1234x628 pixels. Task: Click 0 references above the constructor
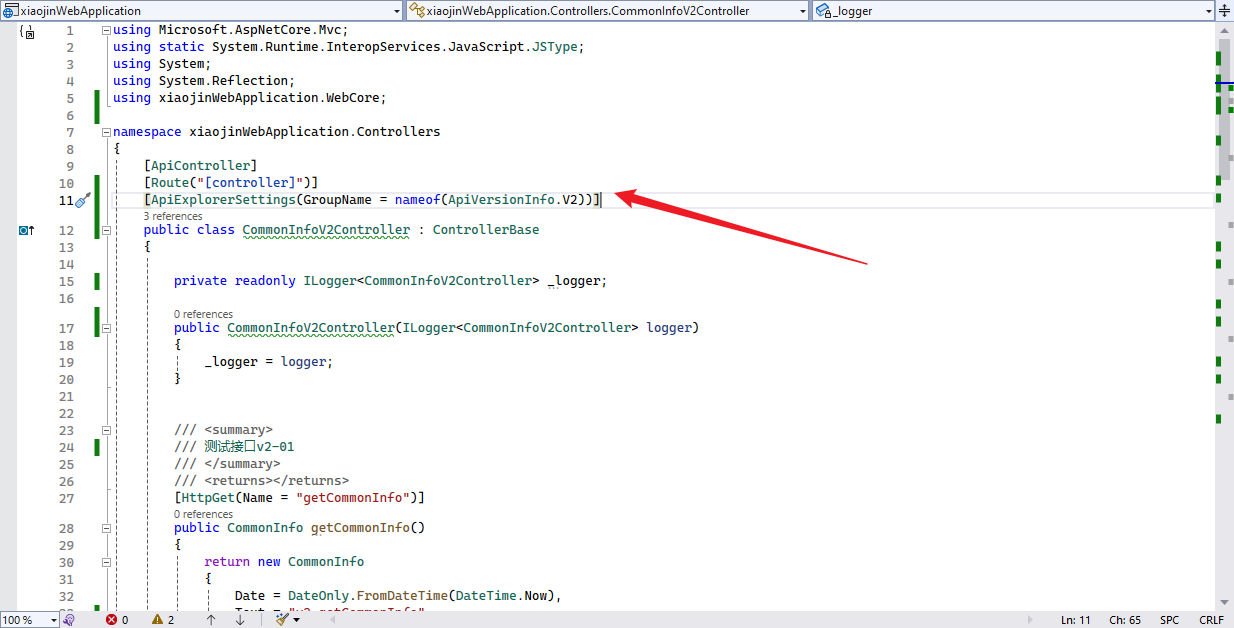pos(203,313)
